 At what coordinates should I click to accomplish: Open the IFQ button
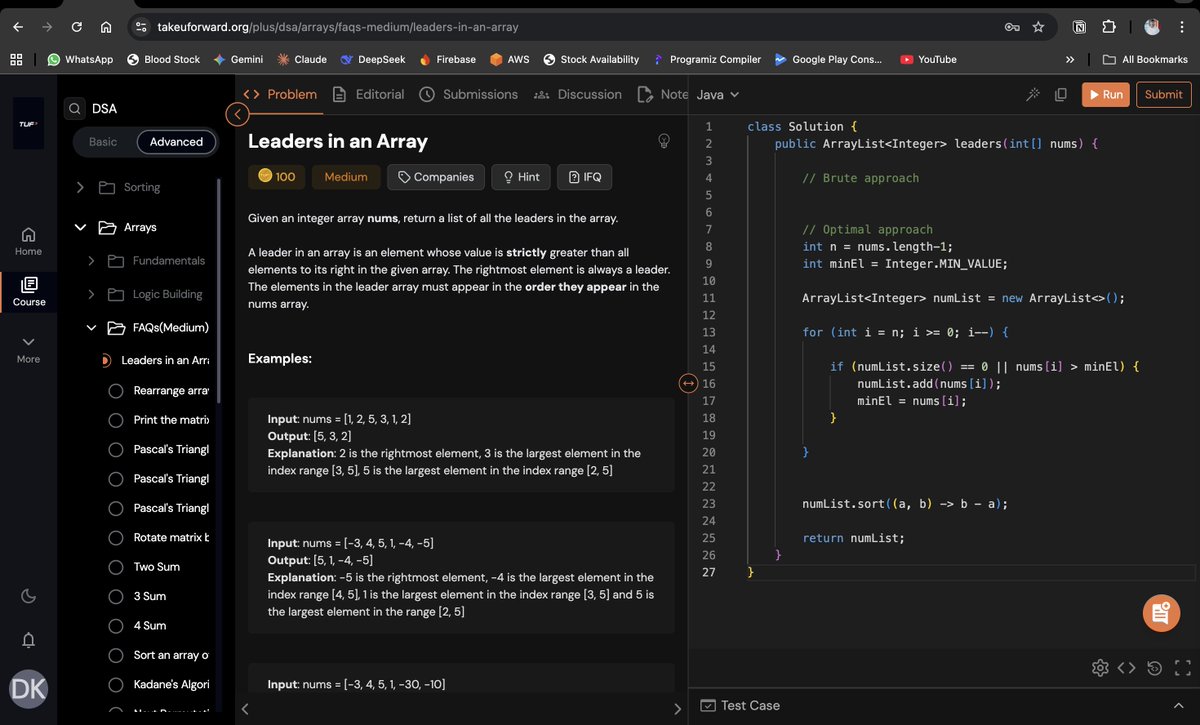coord(584,177)
